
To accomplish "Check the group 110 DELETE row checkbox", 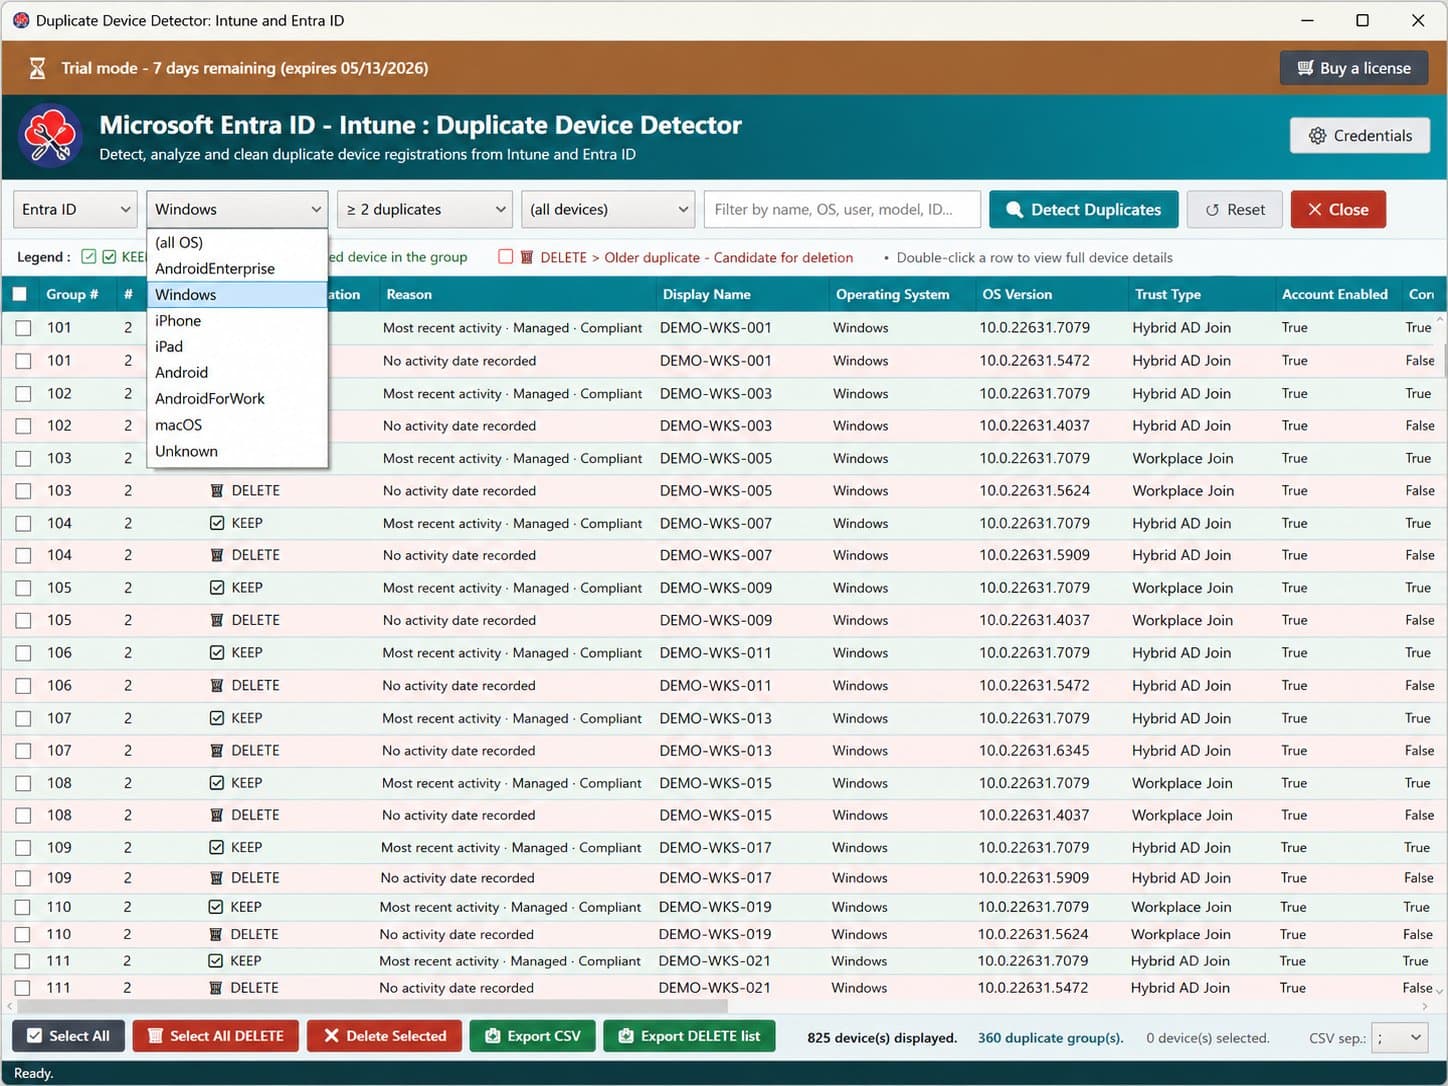I will pyautogui.click(x=22, y=934).
